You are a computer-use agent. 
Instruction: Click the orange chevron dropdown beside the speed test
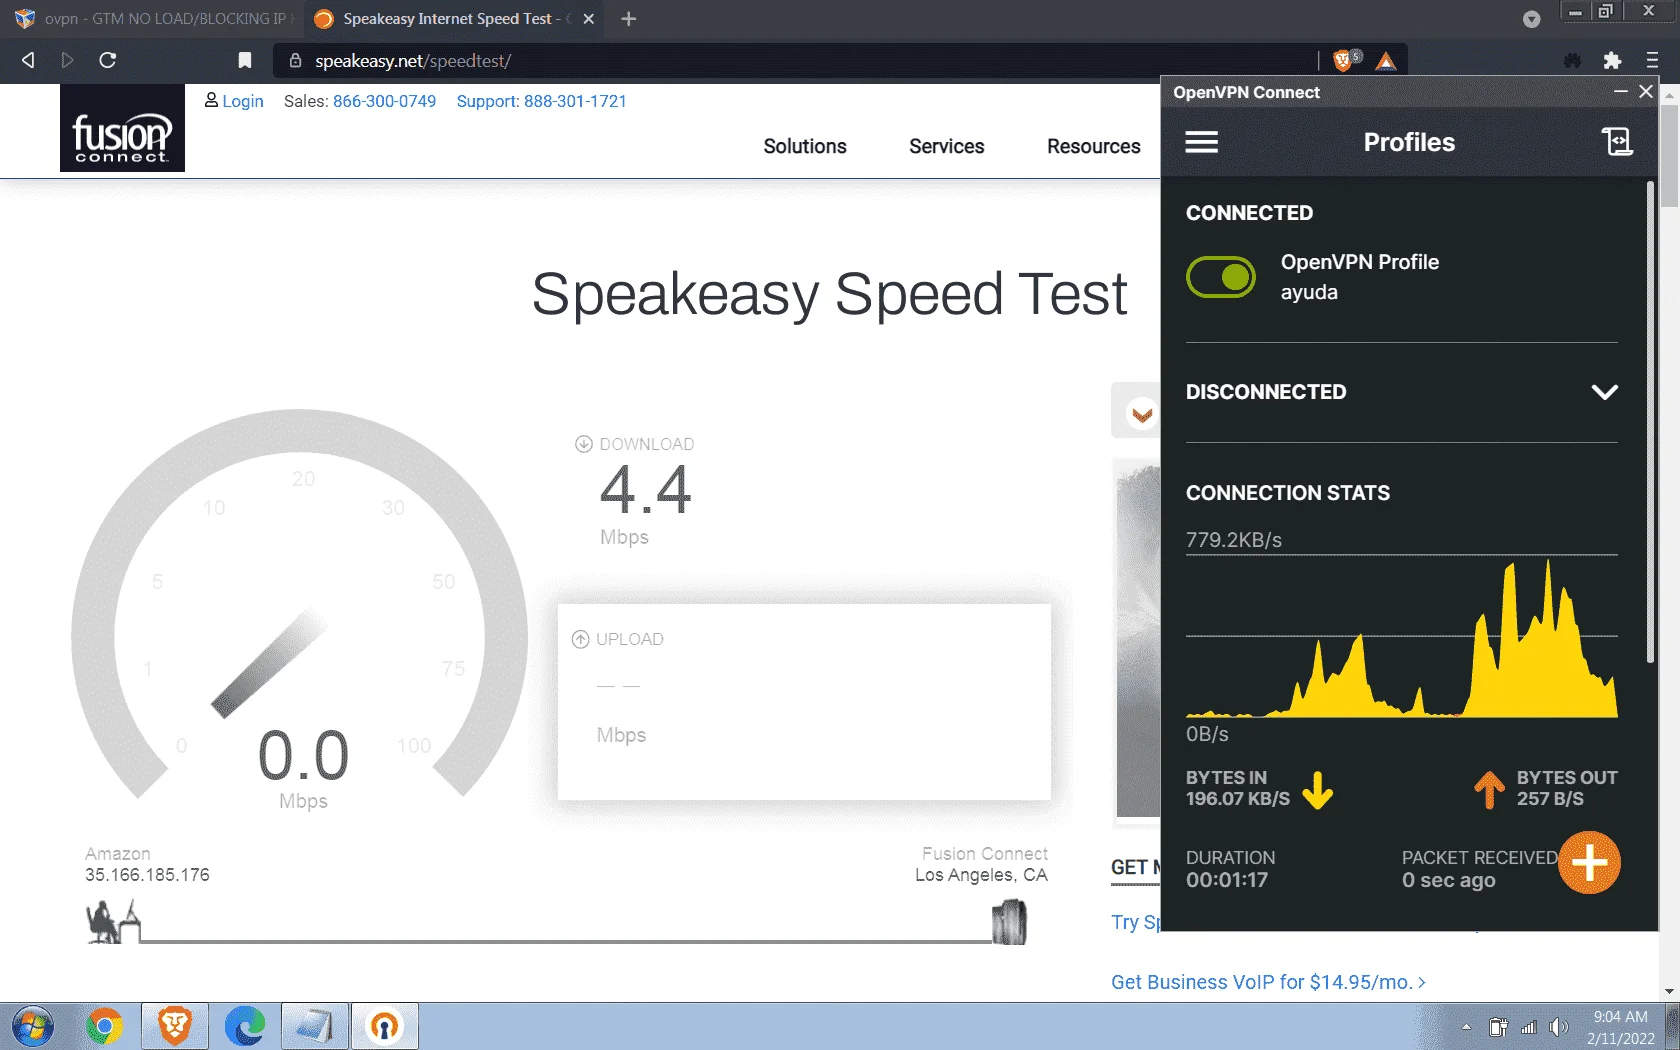(1141, 413)
